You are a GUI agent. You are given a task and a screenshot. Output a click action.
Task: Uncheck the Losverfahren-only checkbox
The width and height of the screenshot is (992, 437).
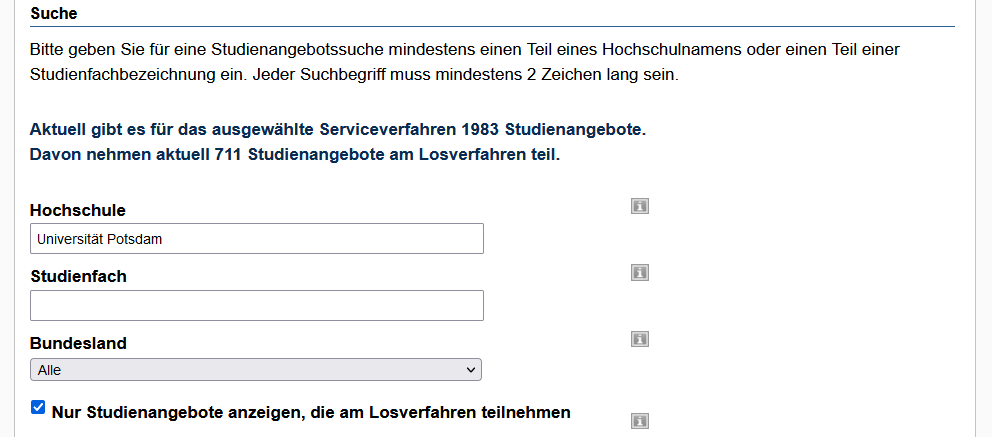pos(38,407)
